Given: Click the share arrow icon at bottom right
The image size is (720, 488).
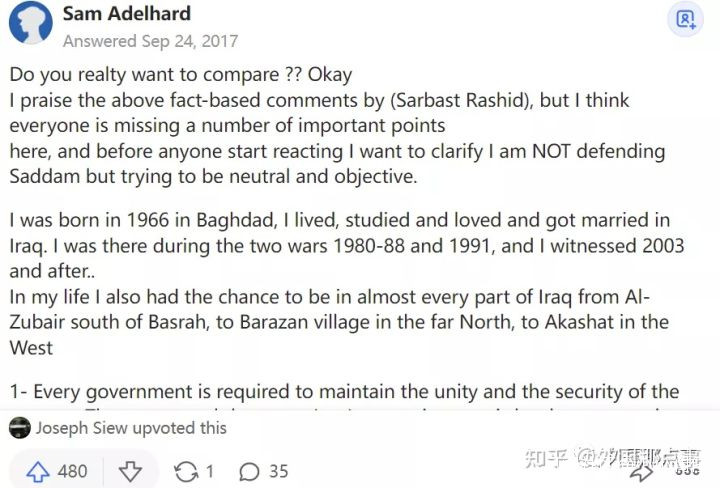Looking at the screenshot, I should point(641,471).
